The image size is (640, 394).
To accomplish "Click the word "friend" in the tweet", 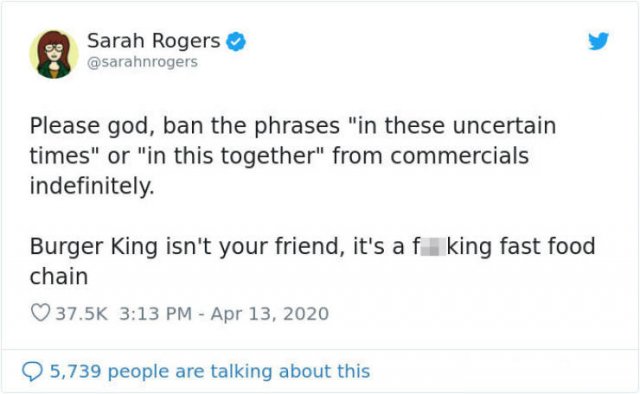I will [307, 247].
